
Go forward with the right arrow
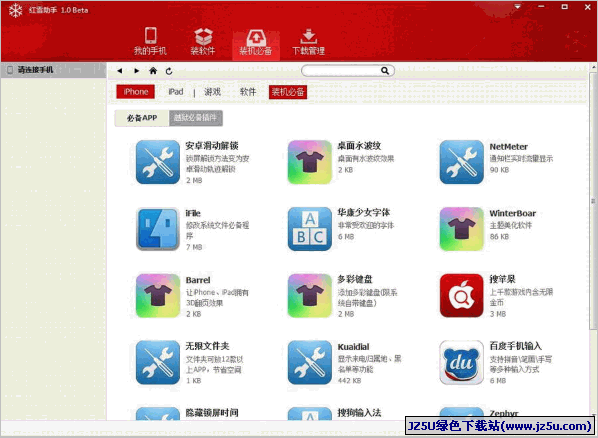(136, 71)
